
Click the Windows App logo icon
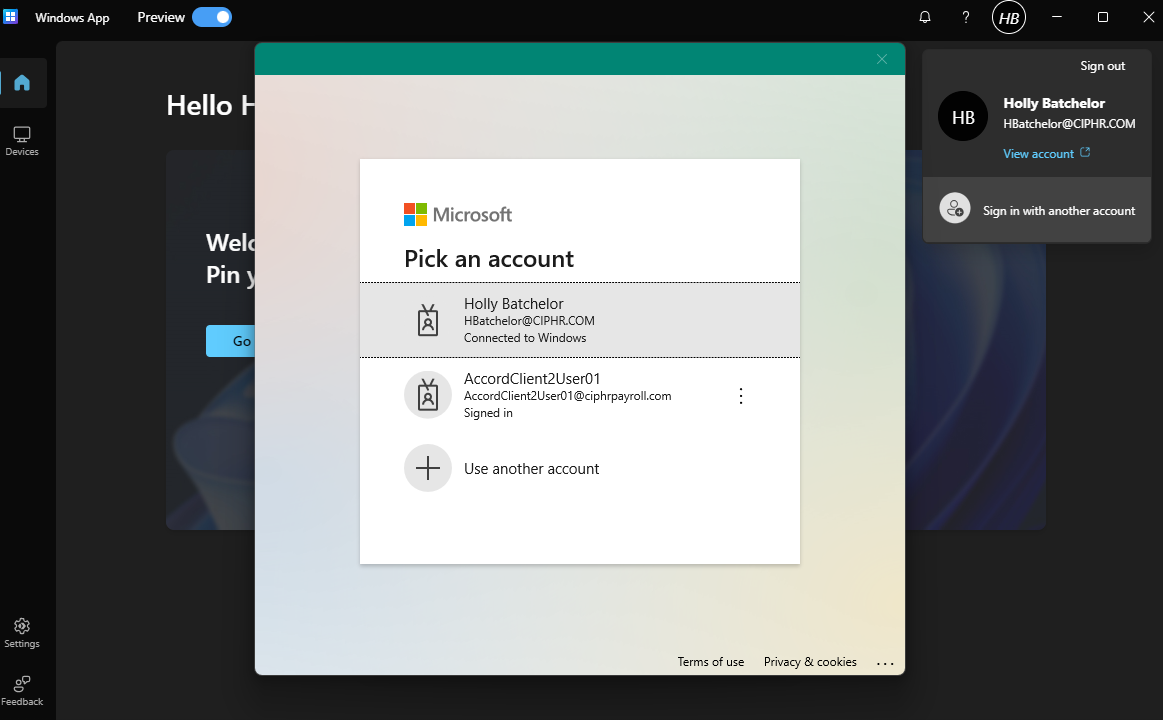[11, 17]
